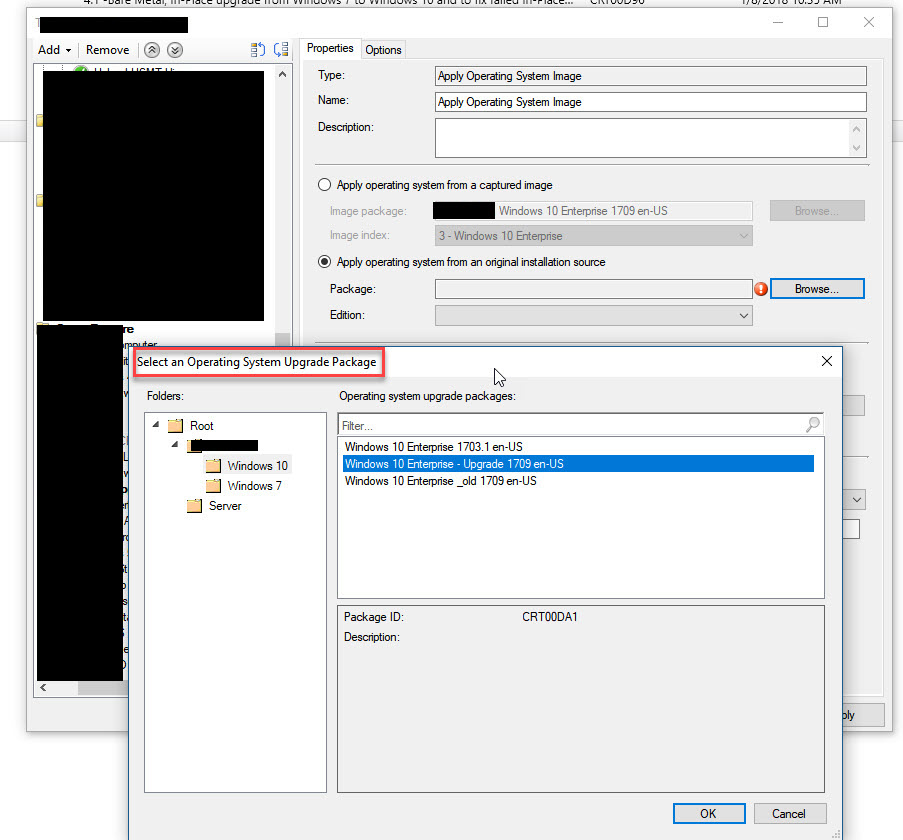The image size is (903, 840).
Task: Open the Add dropdown menu
Action: point(55,50)
